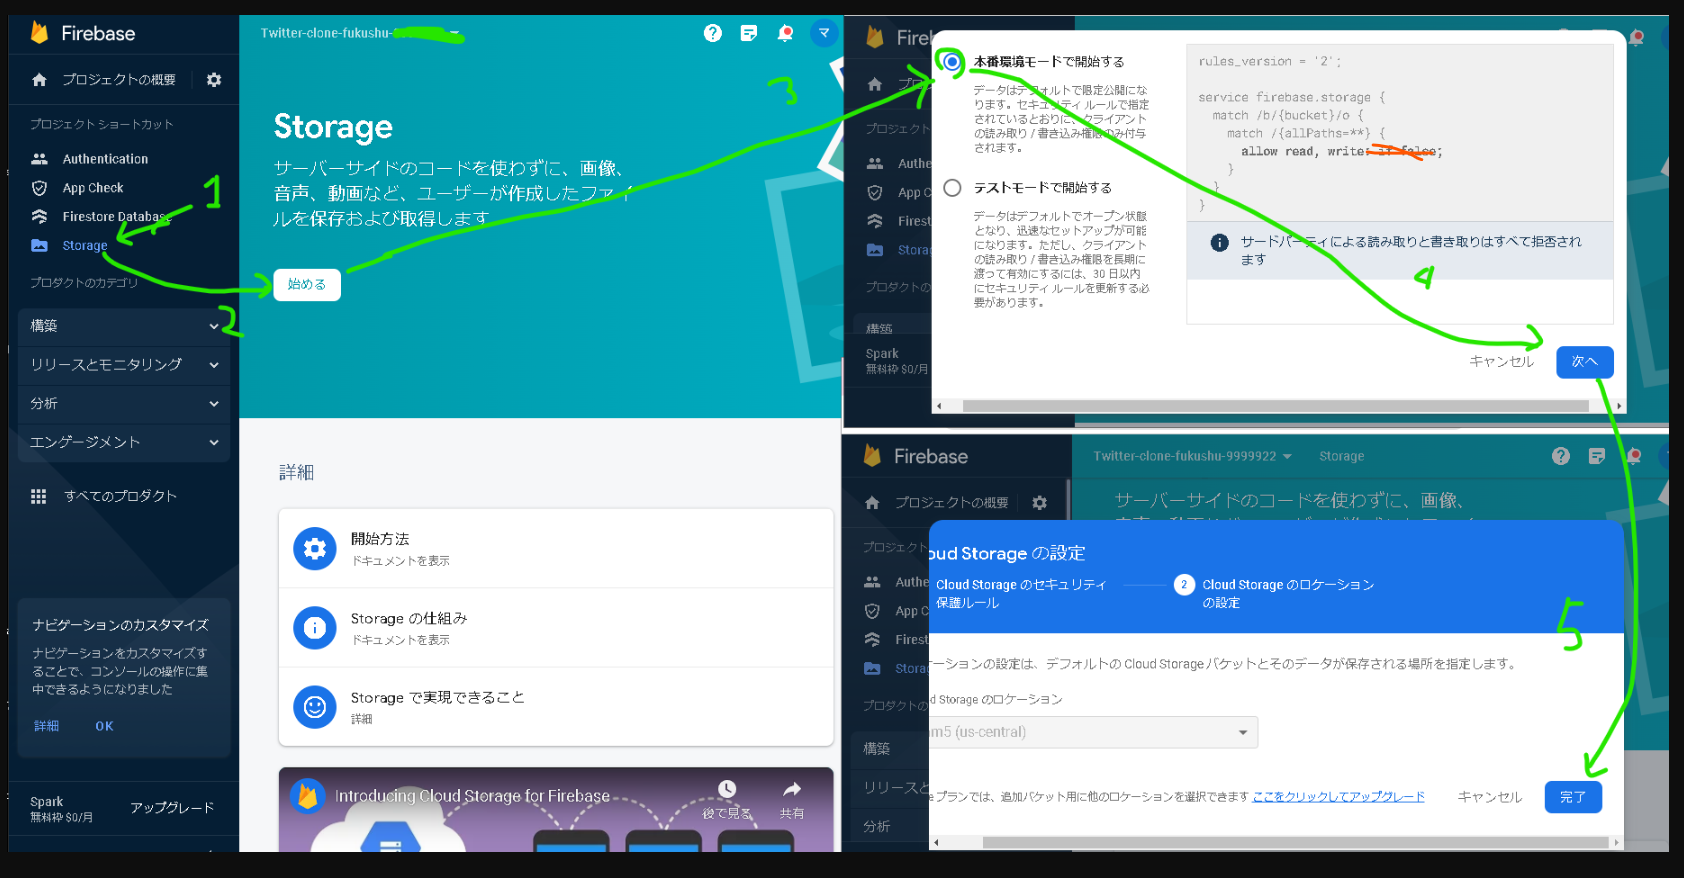Image resolution: width=1684 pixels, height=878 pixels.
Task: Click Storage breadcrumb in bottom-right window header
Action: pyautogui.click(x=1341, y=456)
